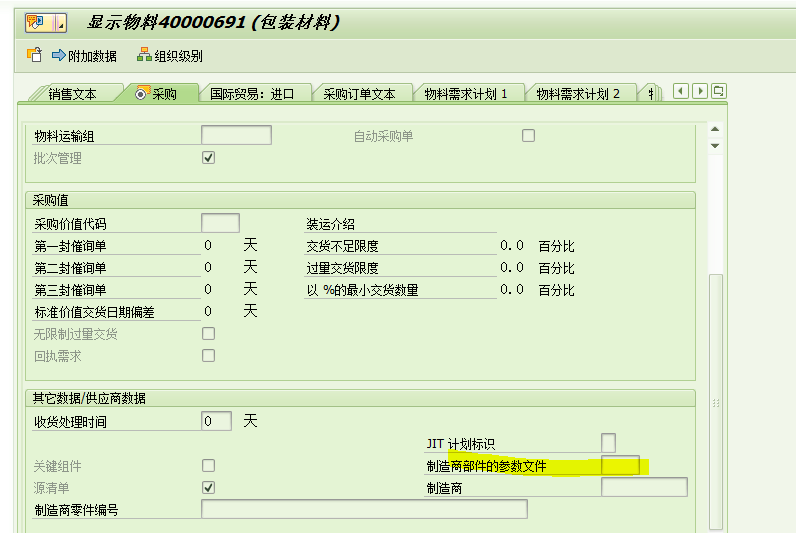This screenshot has height=533, width=796.
Task: Open 组织级别 organization levels button
Action: (170, 55)
